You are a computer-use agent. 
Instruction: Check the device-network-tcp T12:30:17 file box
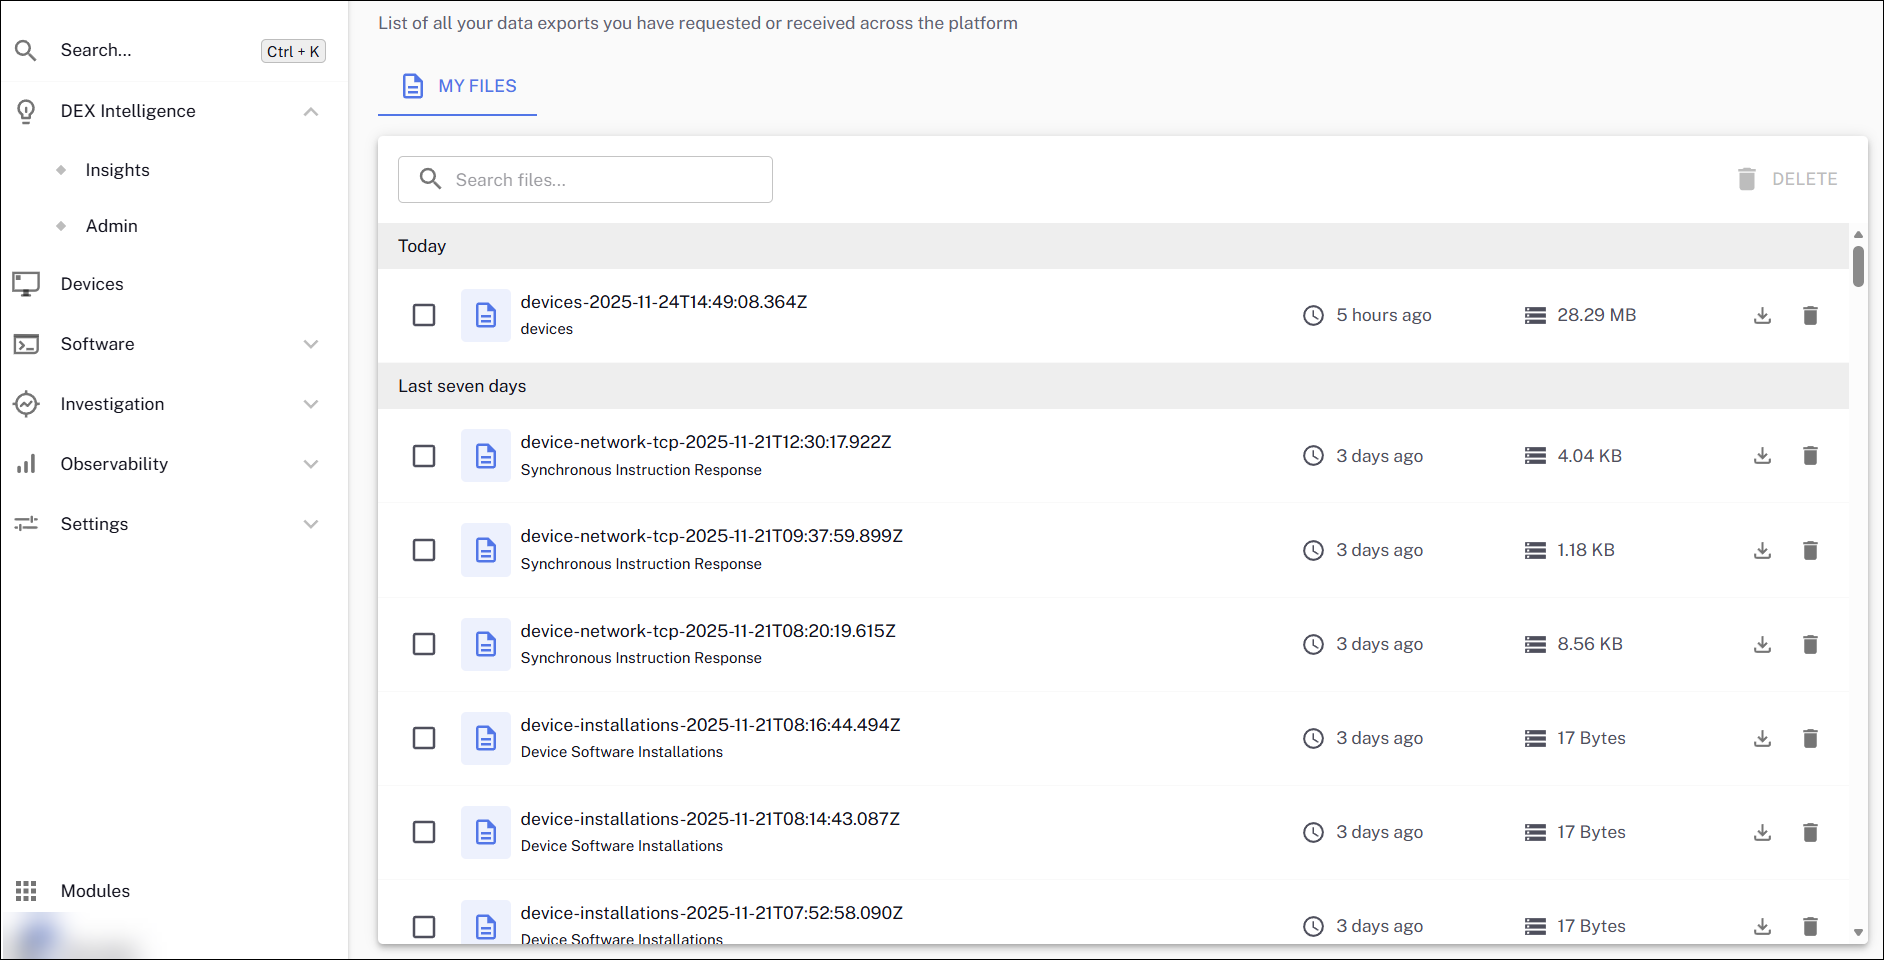pos(424,456)
